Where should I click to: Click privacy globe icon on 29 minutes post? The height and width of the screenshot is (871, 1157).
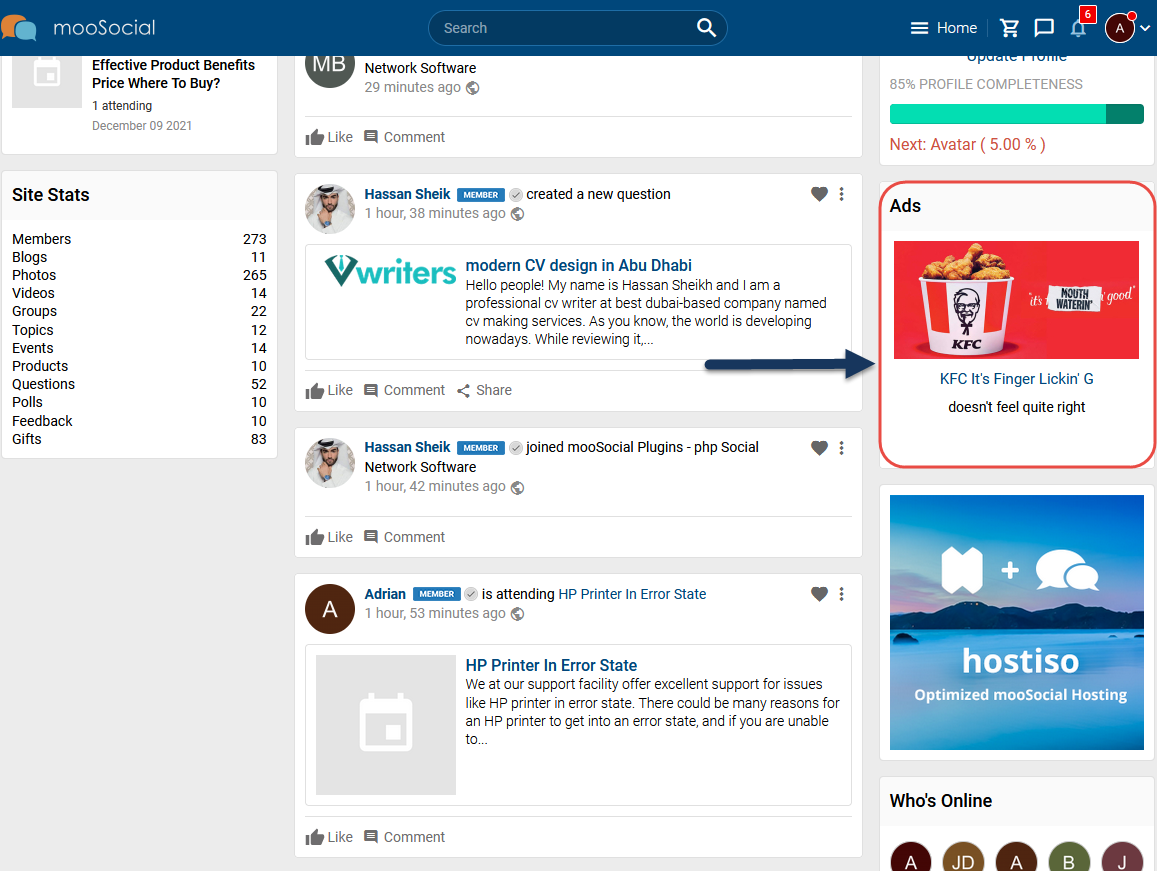[x=473, y=88]
